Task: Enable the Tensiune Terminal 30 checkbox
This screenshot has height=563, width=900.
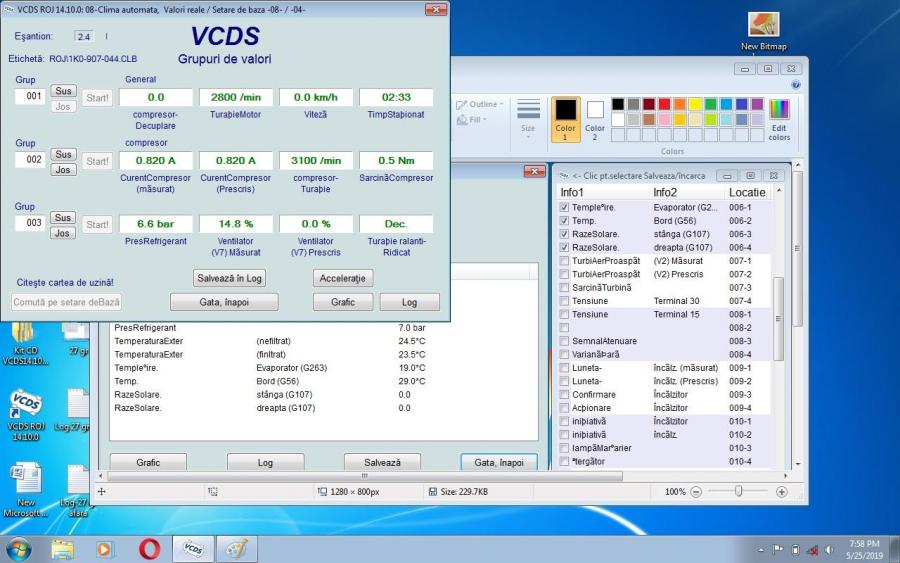Action: [564, 301]
